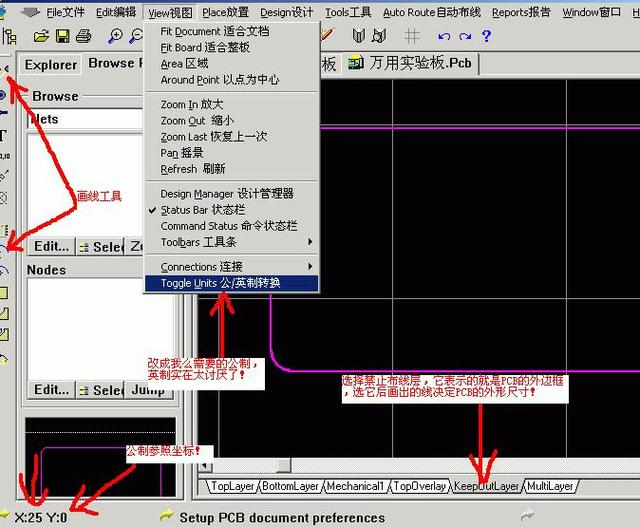Screen dimensions: 640x527
Task: Click 'Setup PCB document preferences' status text
Action: [282, 518]
